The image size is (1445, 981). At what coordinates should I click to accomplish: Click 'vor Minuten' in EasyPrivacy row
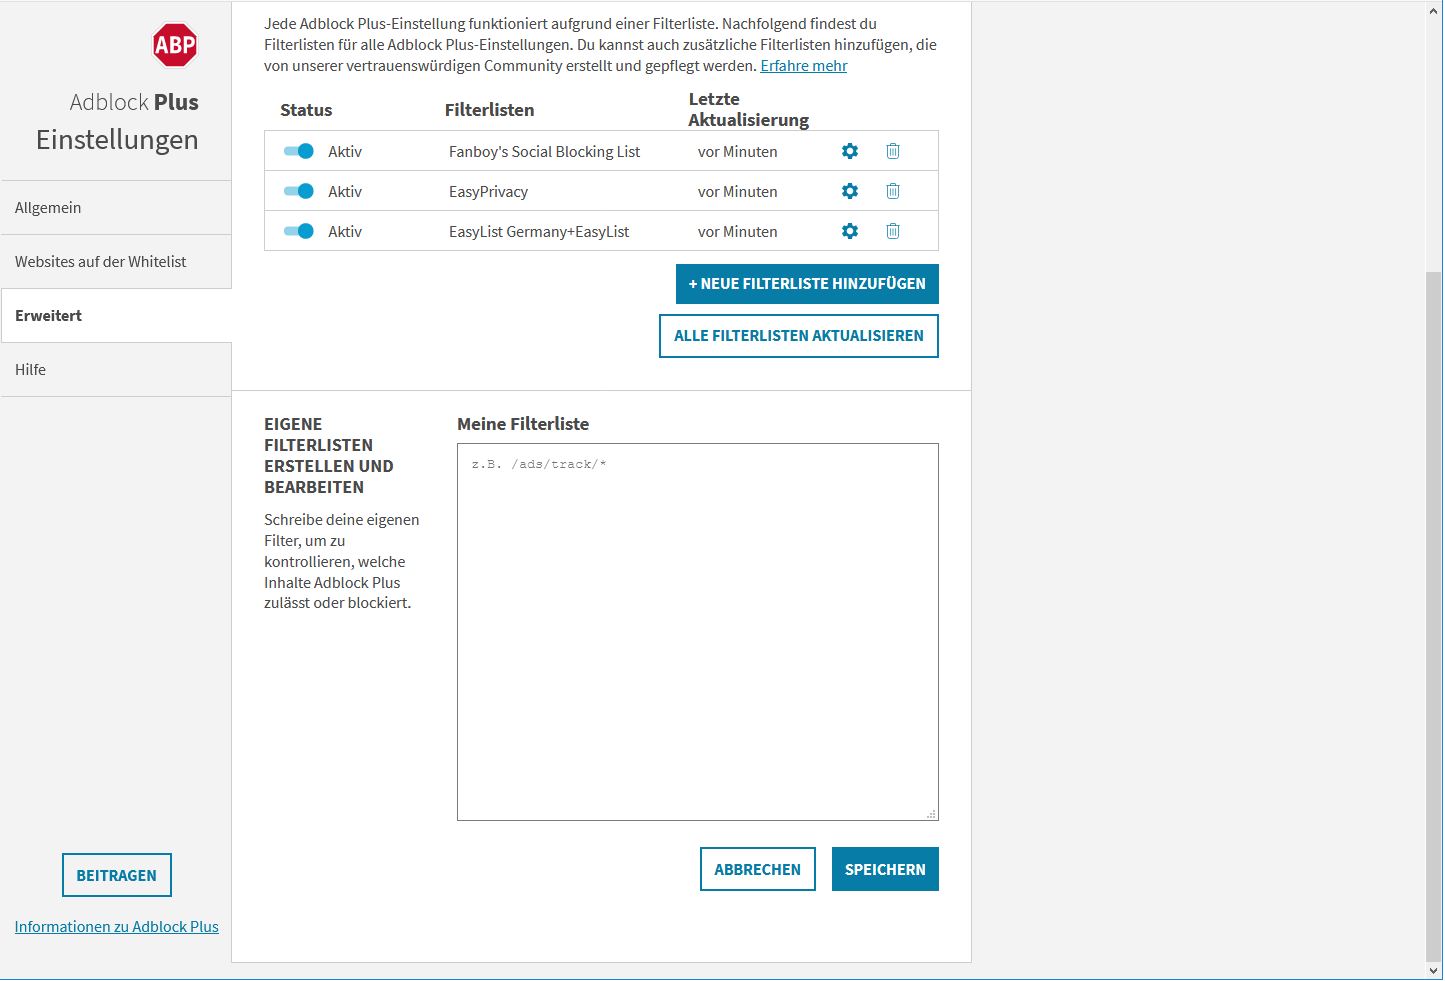[738, 192]
